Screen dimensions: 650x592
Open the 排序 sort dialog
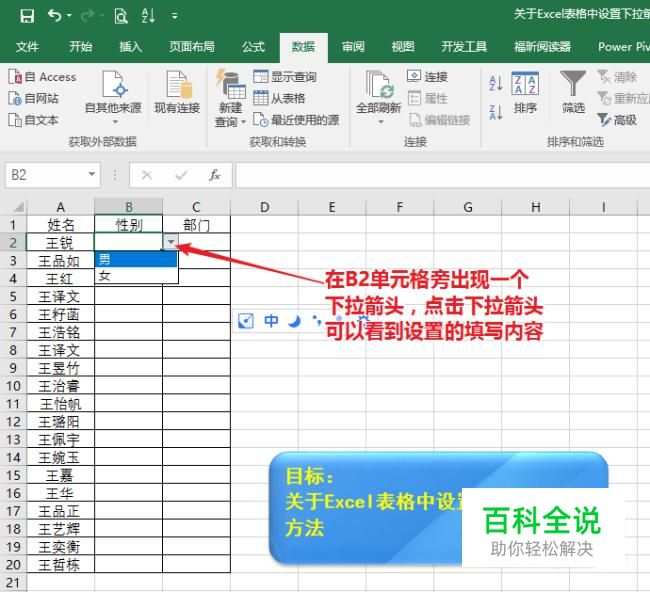[x=525, y=92]
